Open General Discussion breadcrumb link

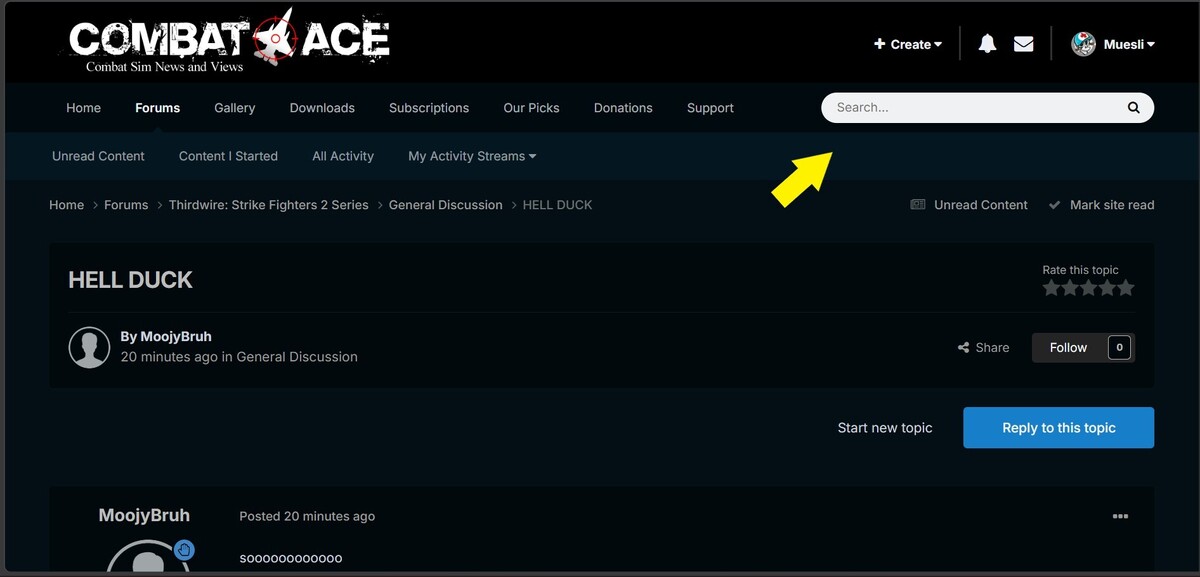click(x=446, y=205)
